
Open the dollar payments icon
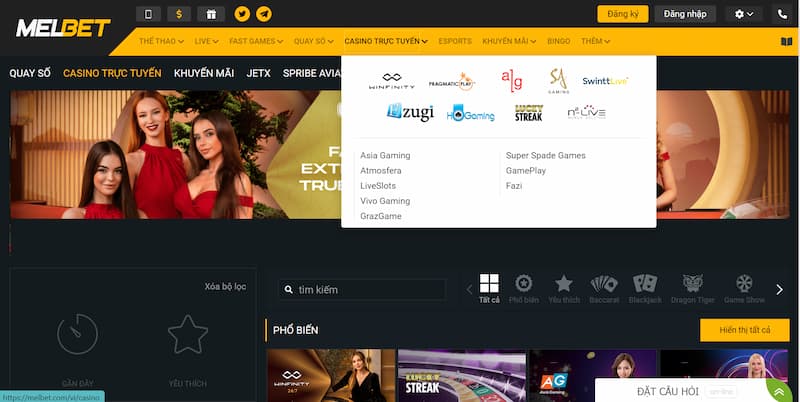pyautogui.click(x=179, y=14)
